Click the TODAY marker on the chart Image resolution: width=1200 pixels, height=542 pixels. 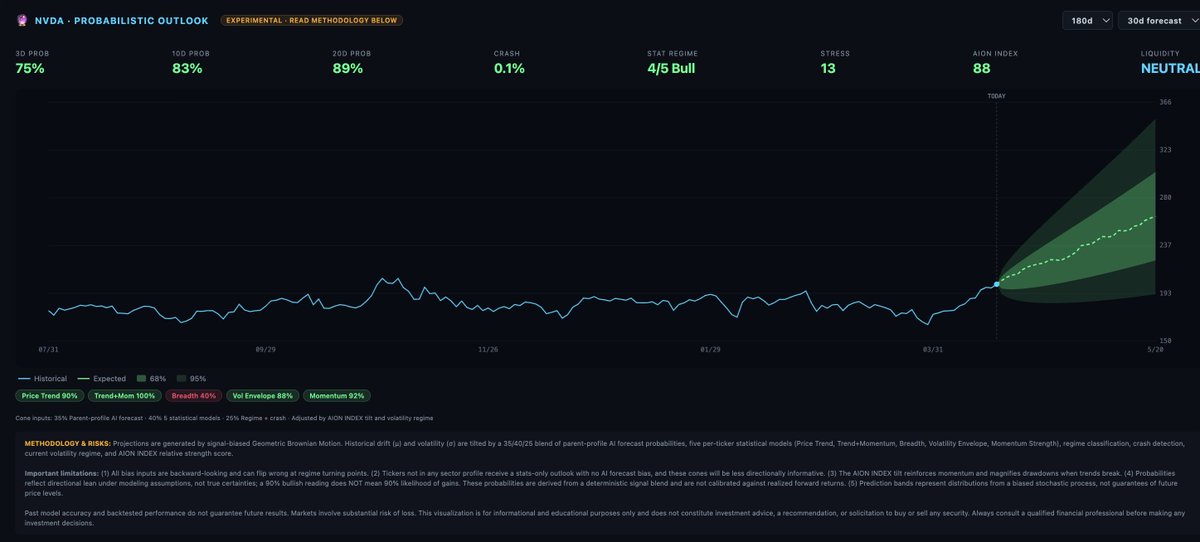996,96
